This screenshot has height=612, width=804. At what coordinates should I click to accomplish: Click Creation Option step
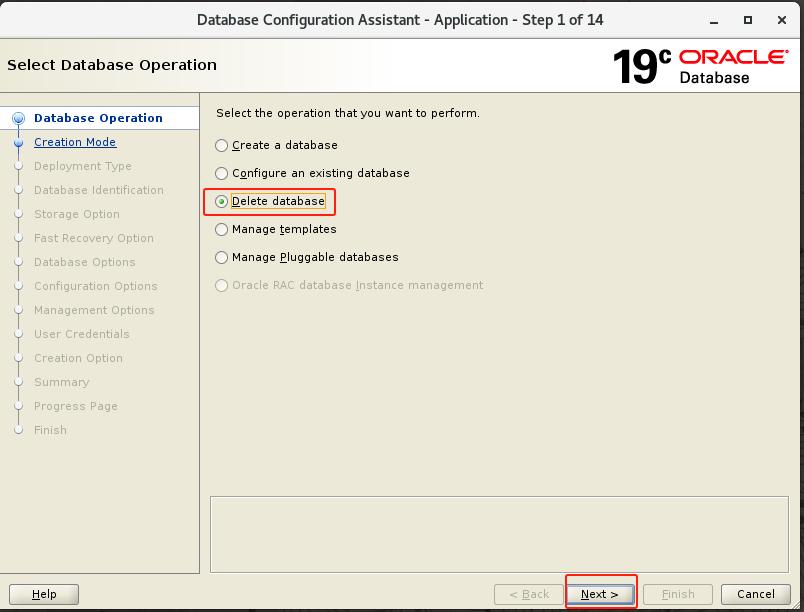78,358
